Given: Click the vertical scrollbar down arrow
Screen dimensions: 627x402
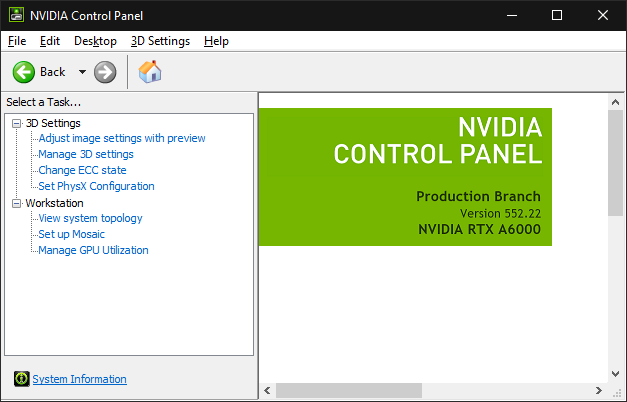Looking at the screenshot, I should click(616, 371).
